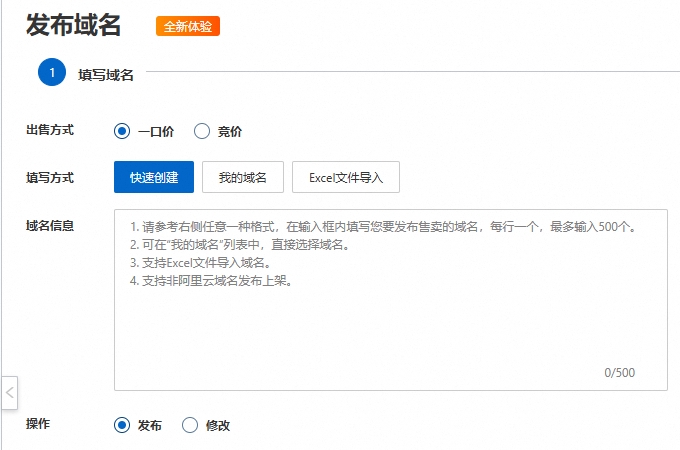Click the 填写方式 field label
The height and width of the screenshot is (450, 680).
pos(50,177)
